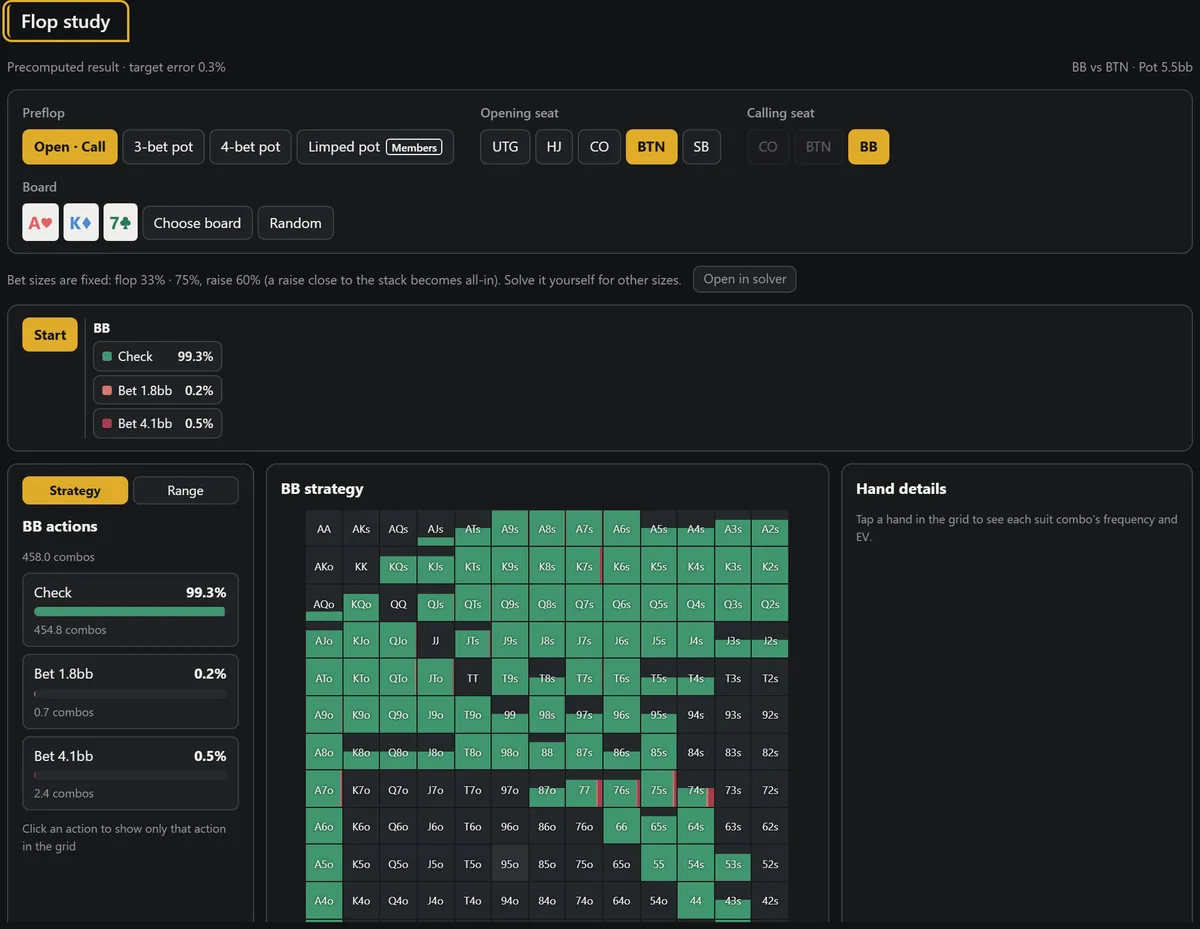
Task: Switch to the Range tab
Action: (185, 490)
